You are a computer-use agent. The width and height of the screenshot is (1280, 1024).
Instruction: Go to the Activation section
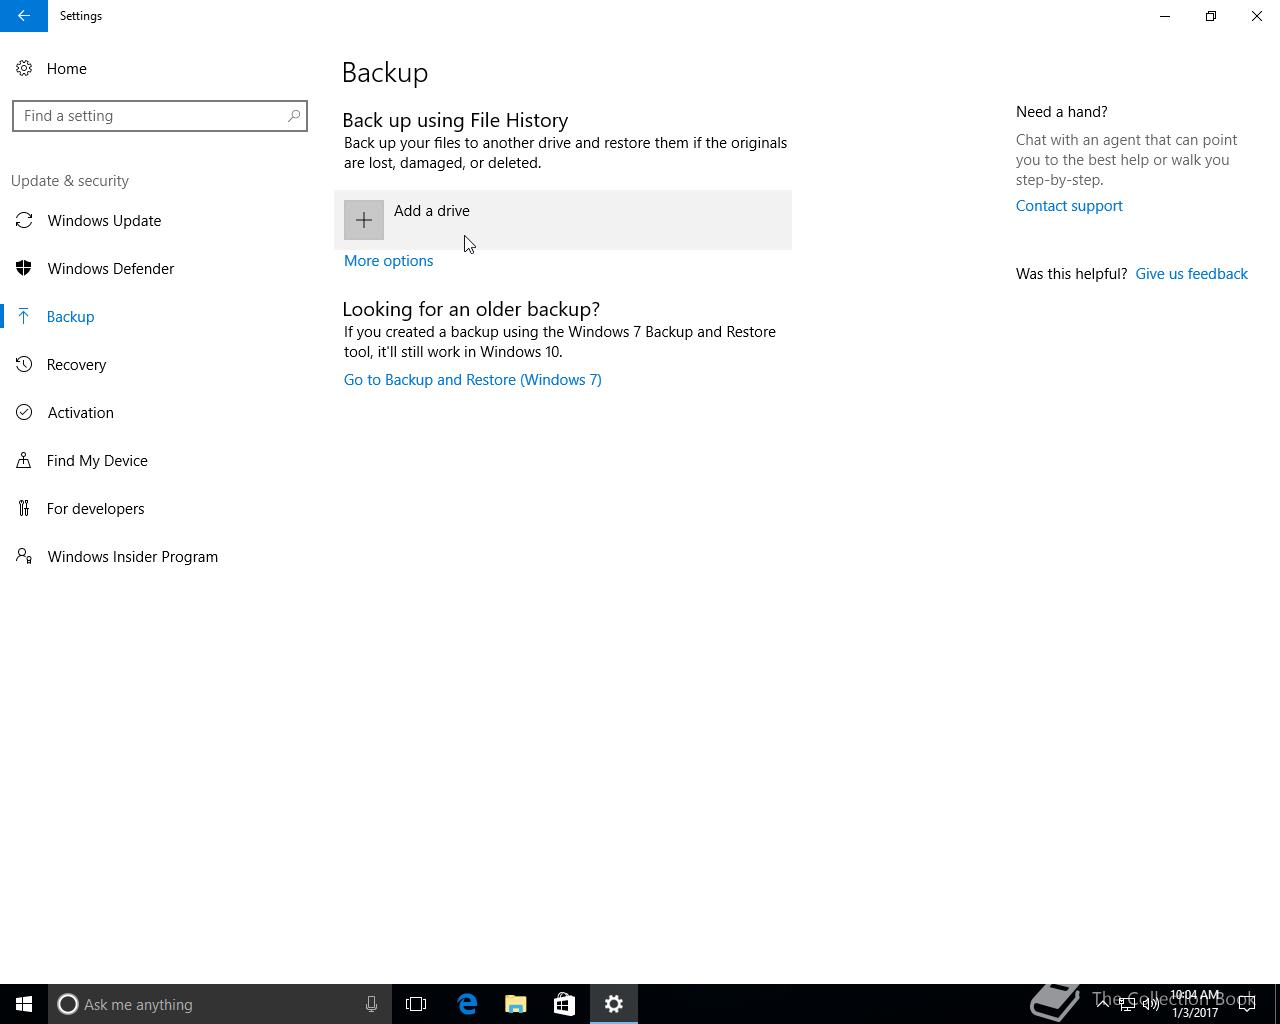[x=80, y=413]
